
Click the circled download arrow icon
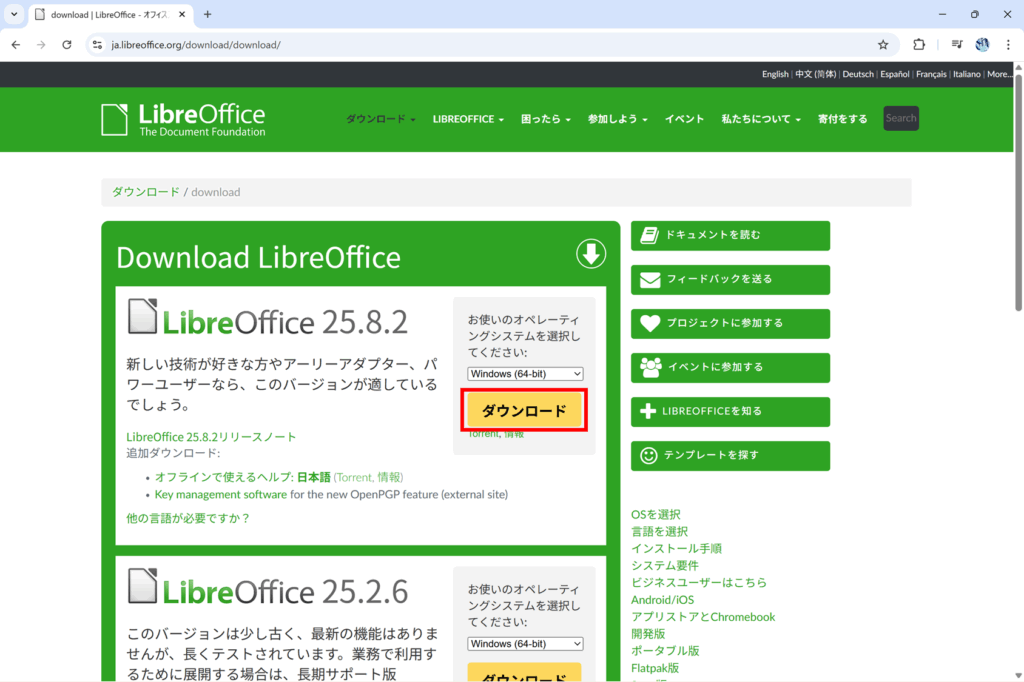[591, 254]
